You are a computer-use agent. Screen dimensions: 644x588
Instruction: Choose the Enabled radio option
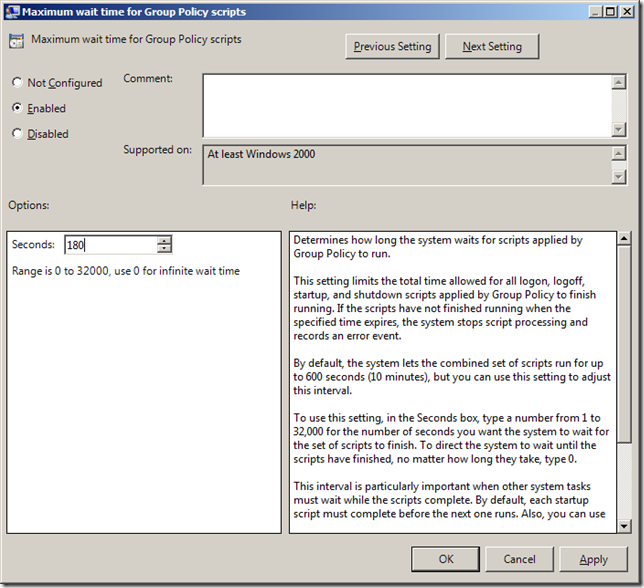(x=18, y=108)
